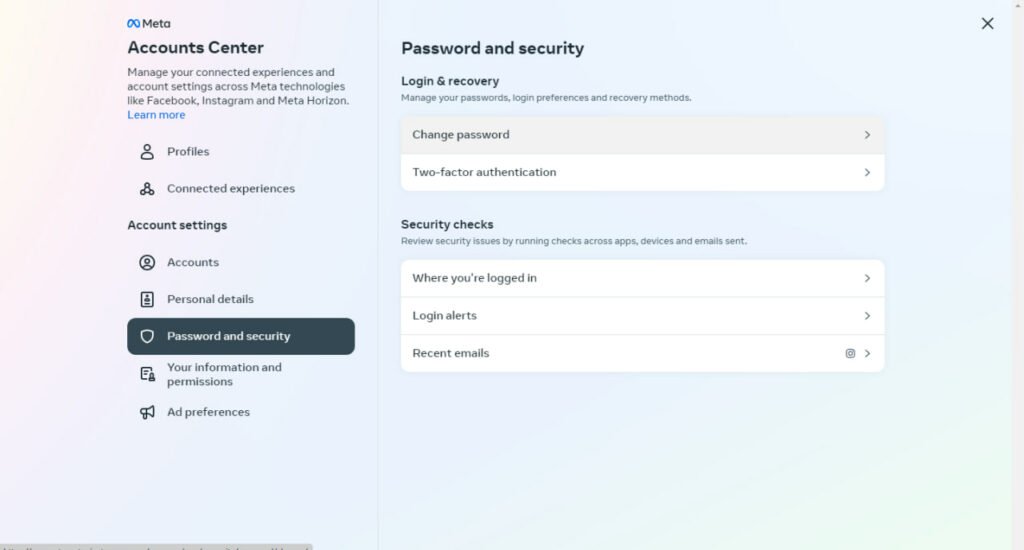Screen dimensions: 1024x550
Task: Click the Personal details ID icon
Action: point(147,299)
